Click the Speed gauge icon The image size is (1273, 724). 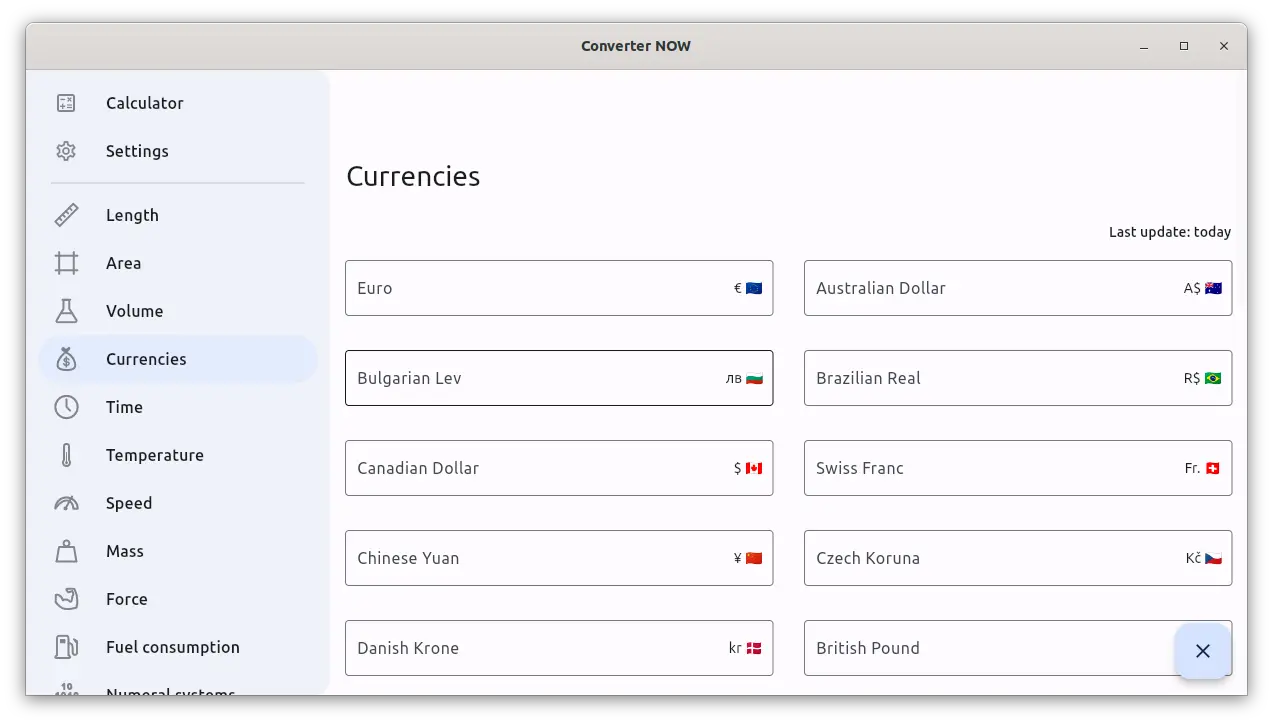pos(66,503)
